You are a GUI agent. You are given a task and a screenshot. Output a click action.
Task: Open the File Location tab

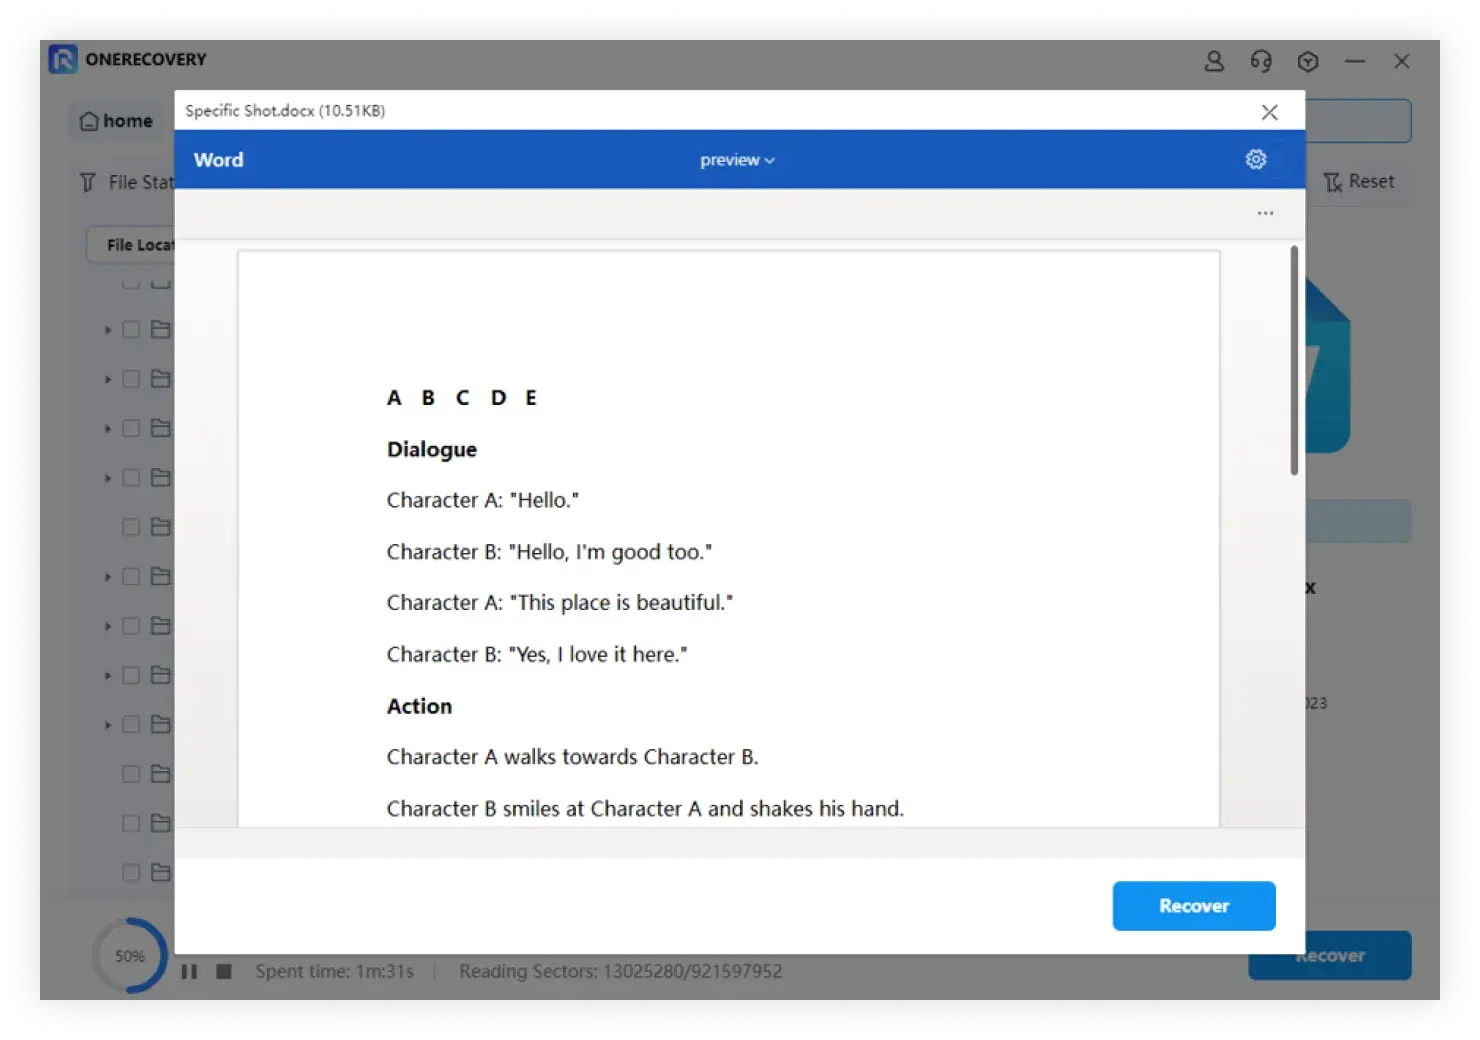(135, 245)
